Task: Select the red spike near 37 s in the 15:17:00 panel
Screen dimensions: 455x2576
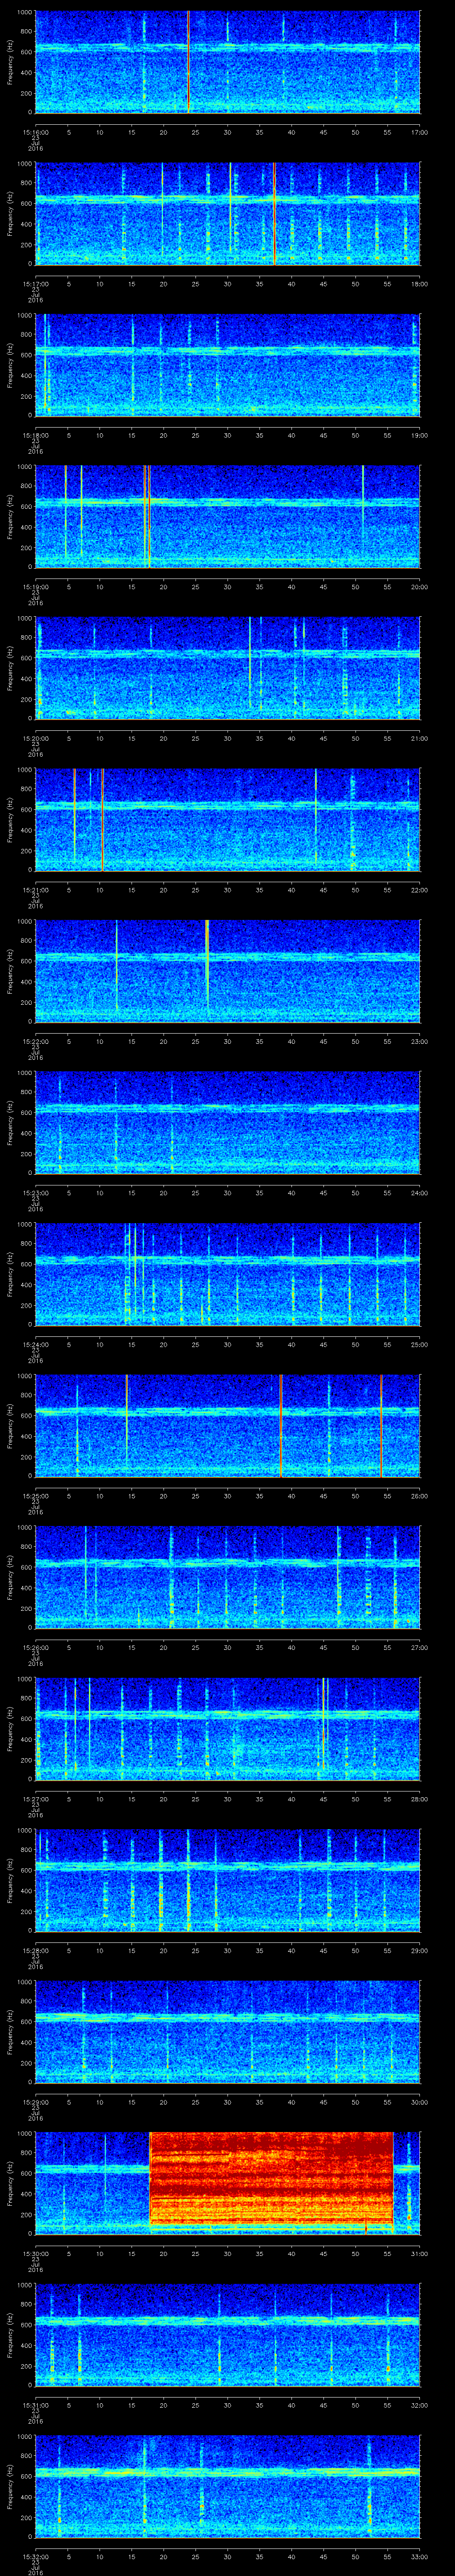Action: click(274, 213)
